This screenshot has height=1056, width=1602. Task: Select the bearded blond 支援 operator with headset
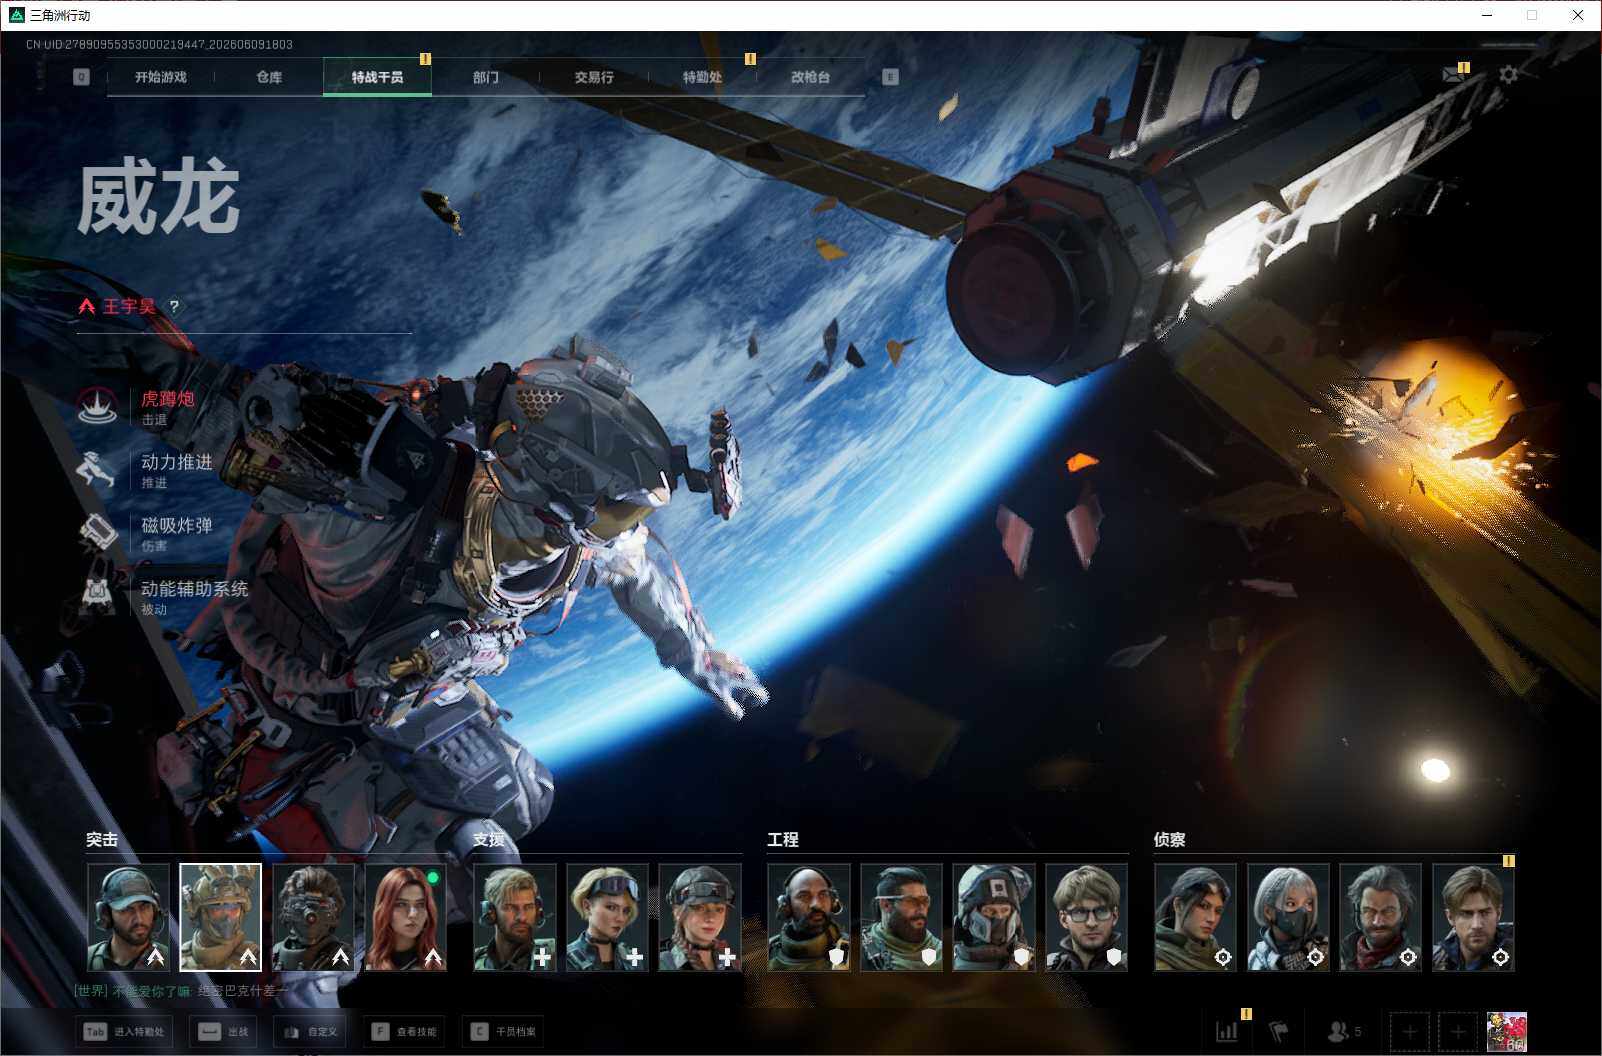click(514, 917)
